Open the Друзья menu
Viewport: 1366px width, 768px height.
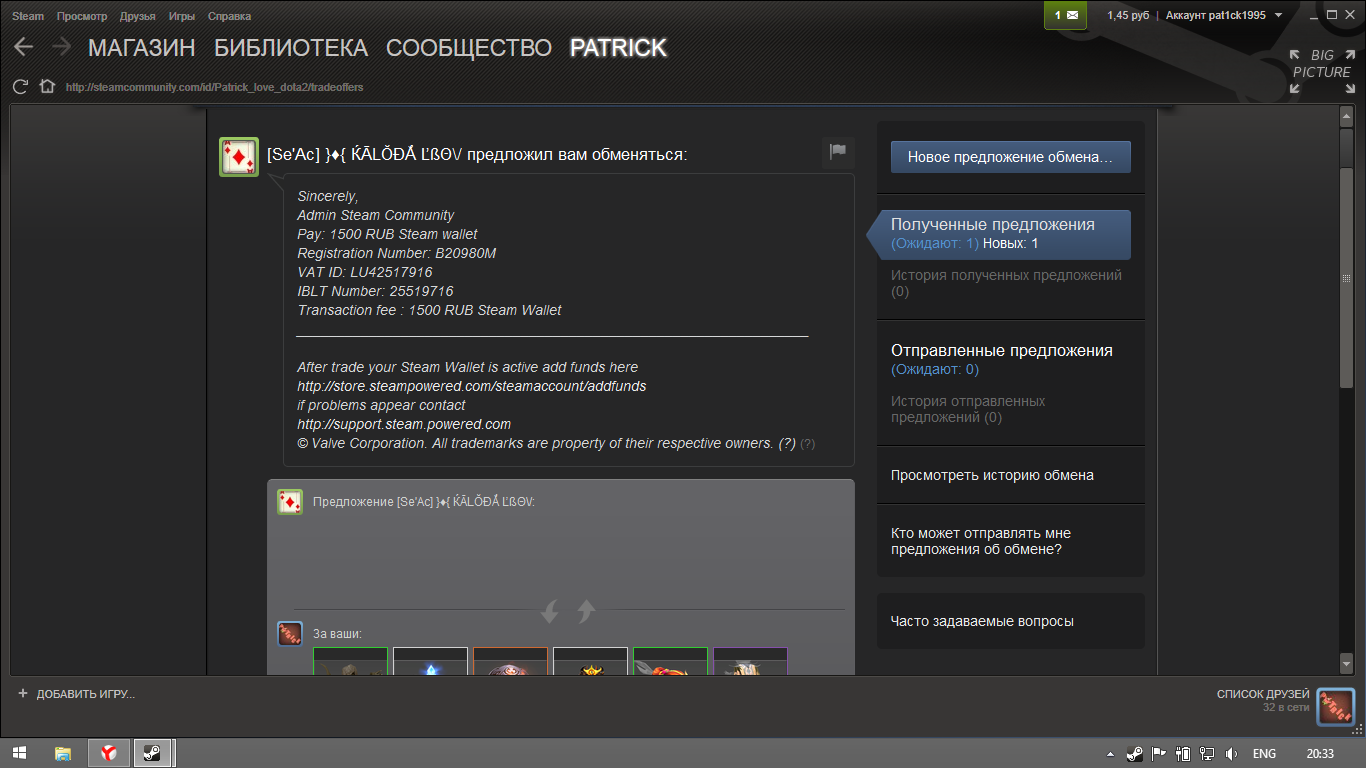(137, 16)
